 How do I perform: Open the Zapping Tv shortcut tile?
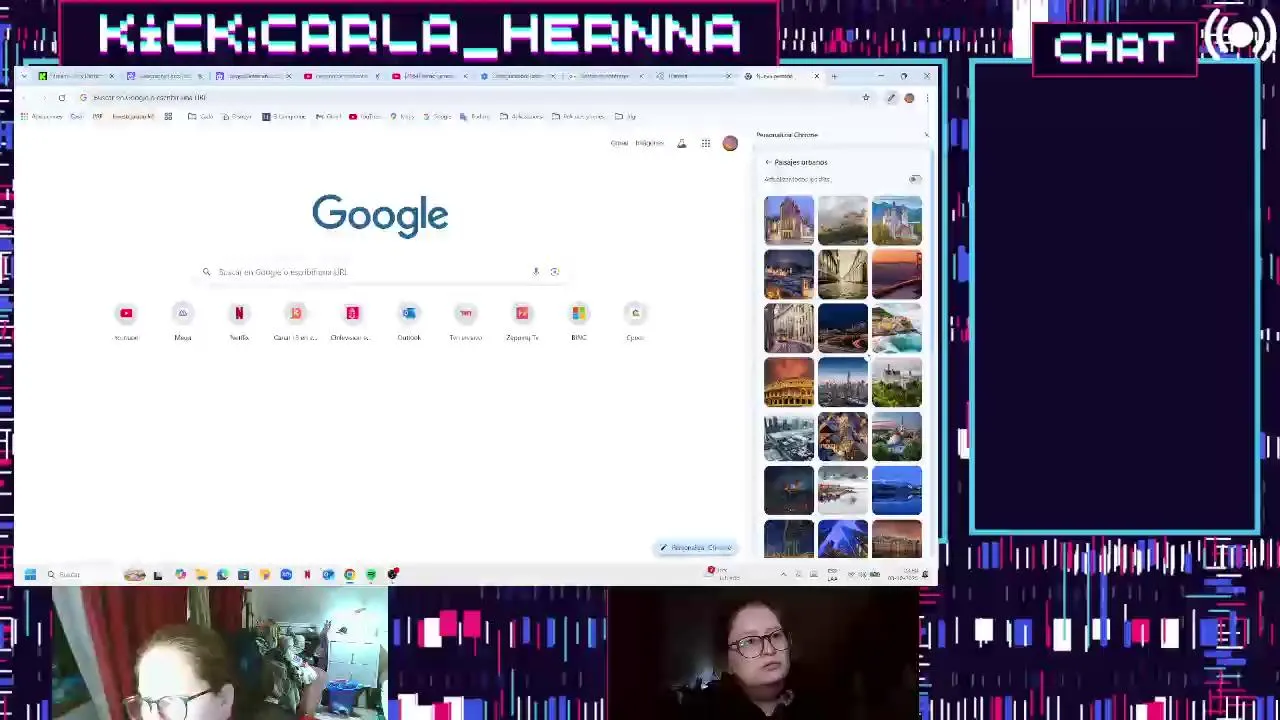tap(522, 322)
